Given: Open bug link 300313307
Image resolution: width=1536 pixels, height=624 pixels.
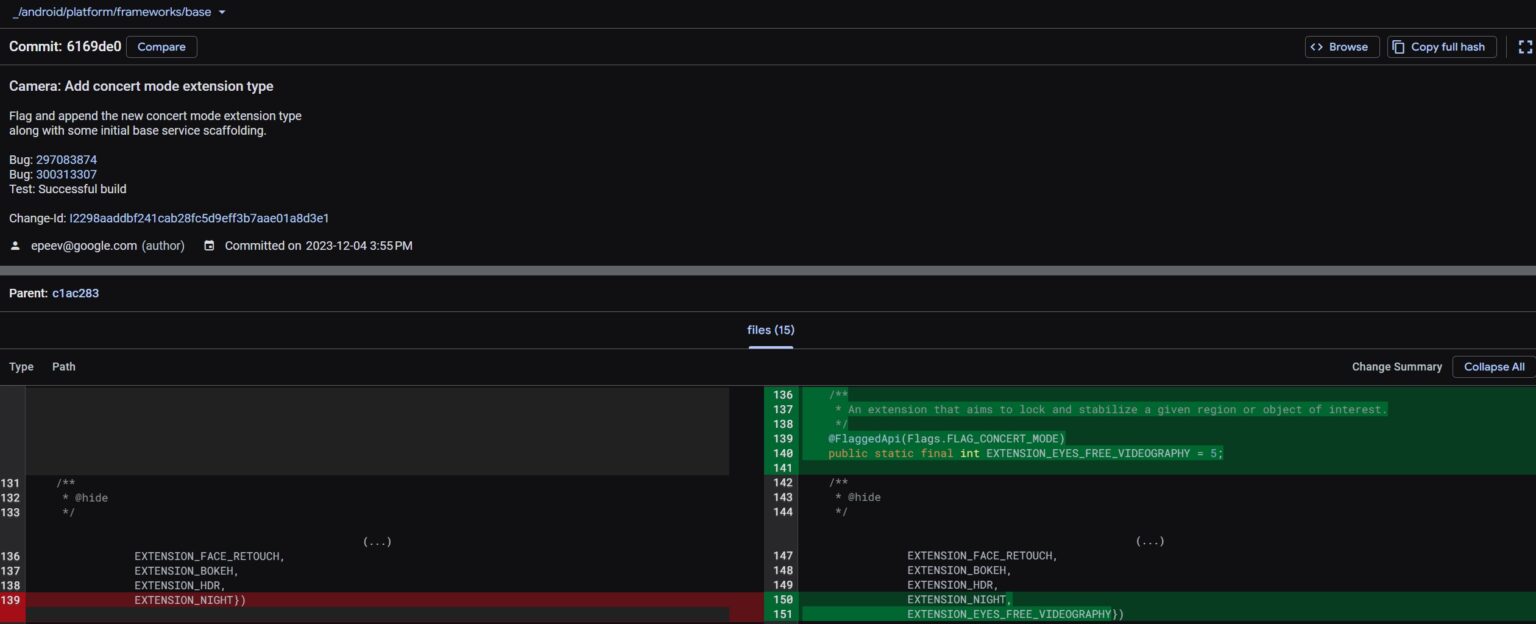Looking at the screenshot, I should [66, 174].
